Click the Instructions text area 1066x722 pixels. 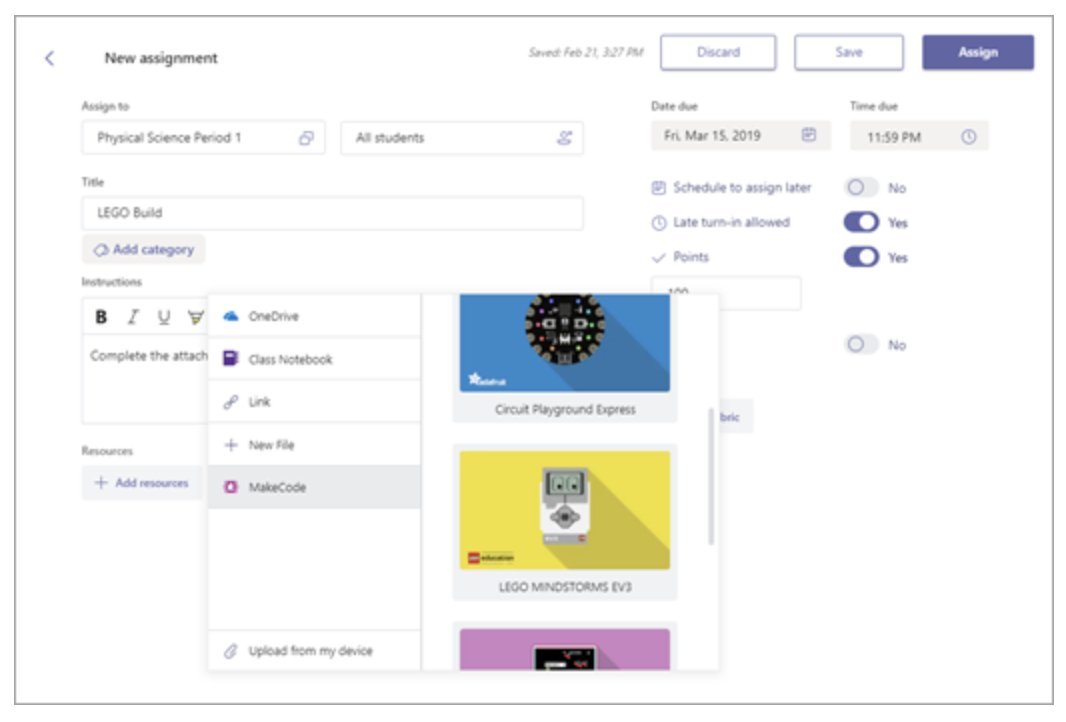point(145,379)
